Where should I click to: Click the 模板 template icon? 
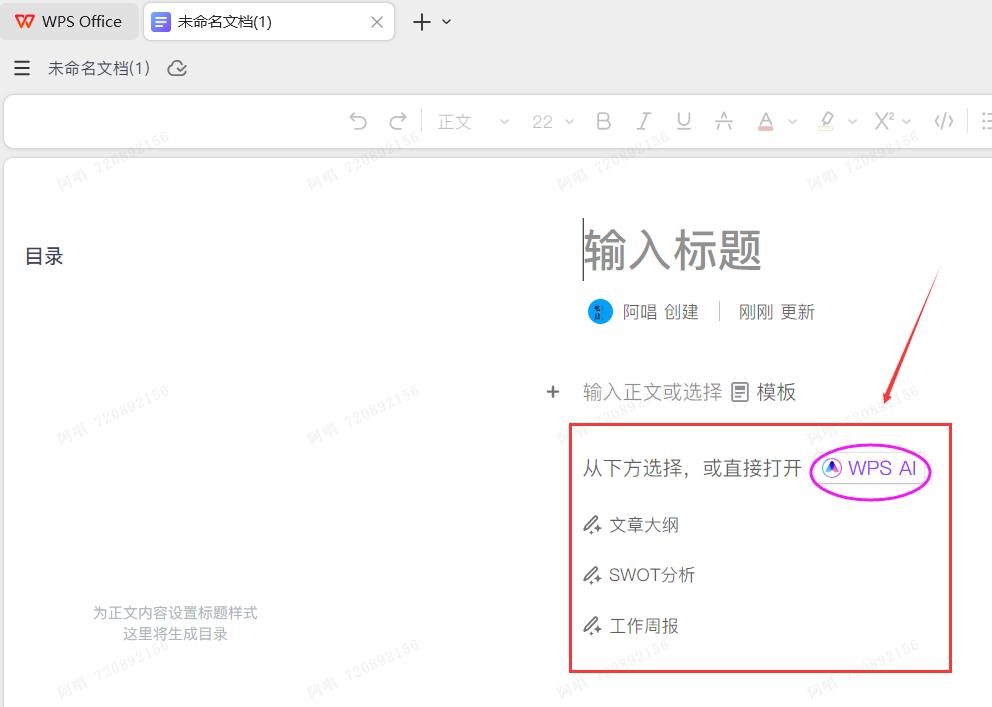click(x=740, y=392)
